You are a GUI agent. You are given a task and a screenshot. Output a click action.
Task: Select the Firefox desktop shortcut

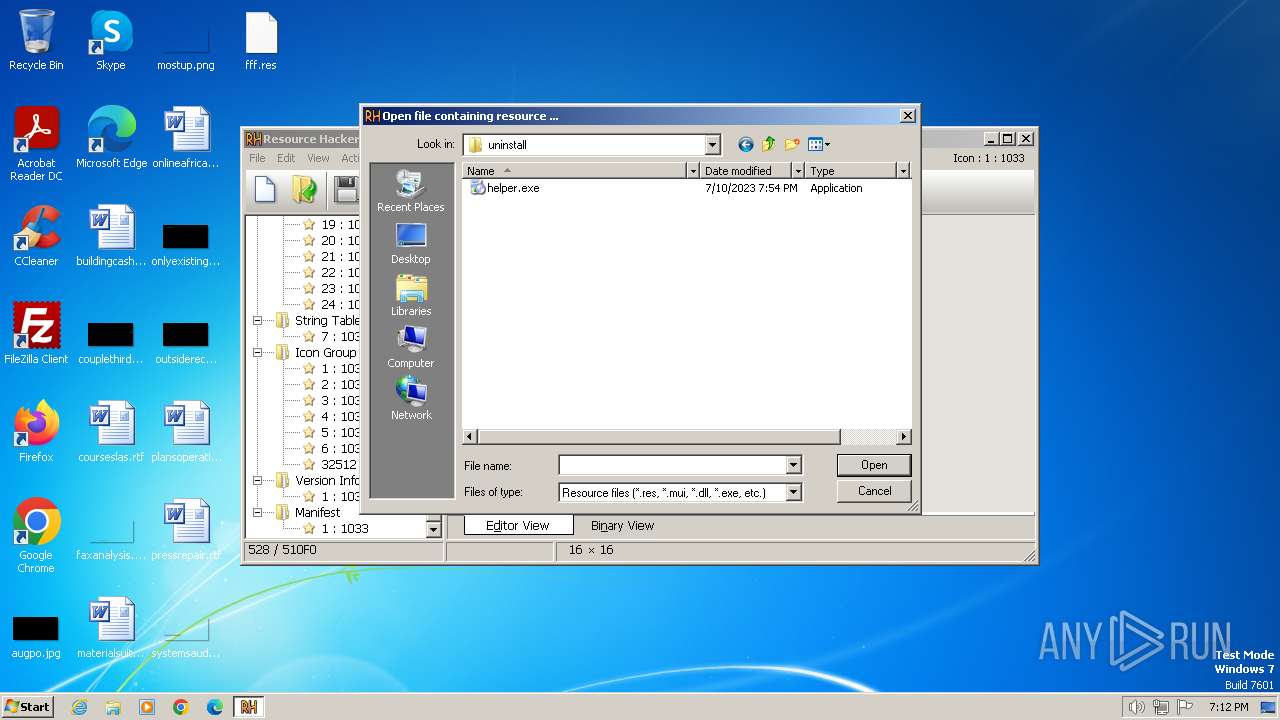pos(36,432)
